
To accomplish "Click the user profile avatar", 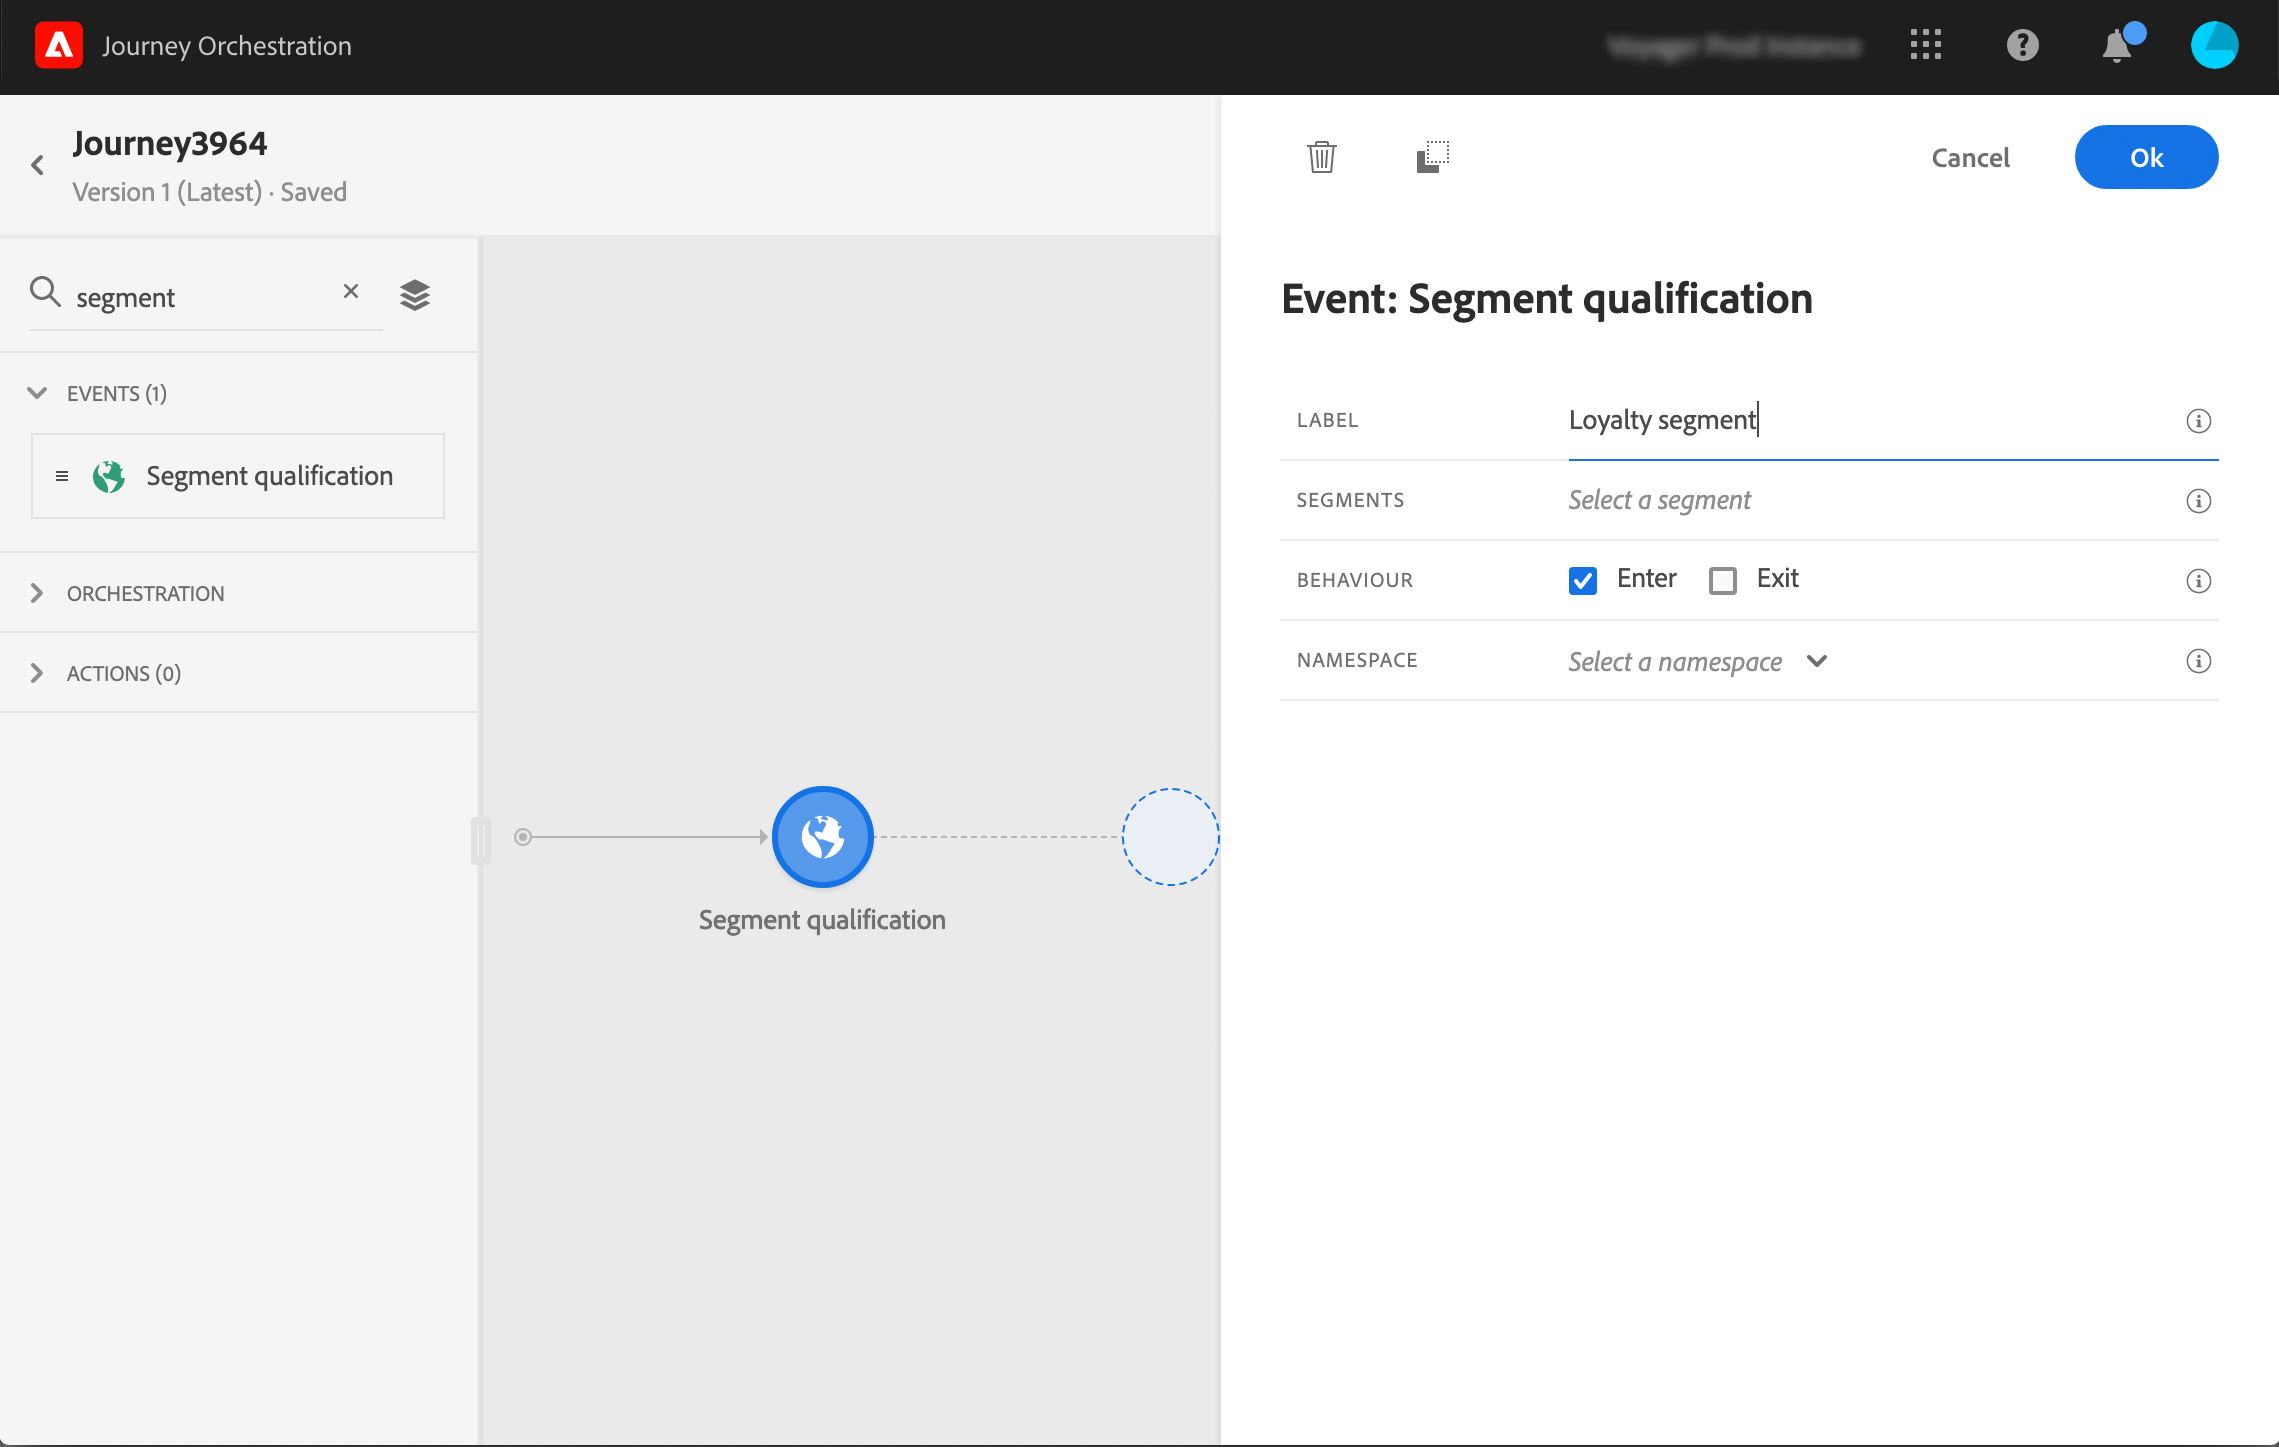I will 2214,45.
